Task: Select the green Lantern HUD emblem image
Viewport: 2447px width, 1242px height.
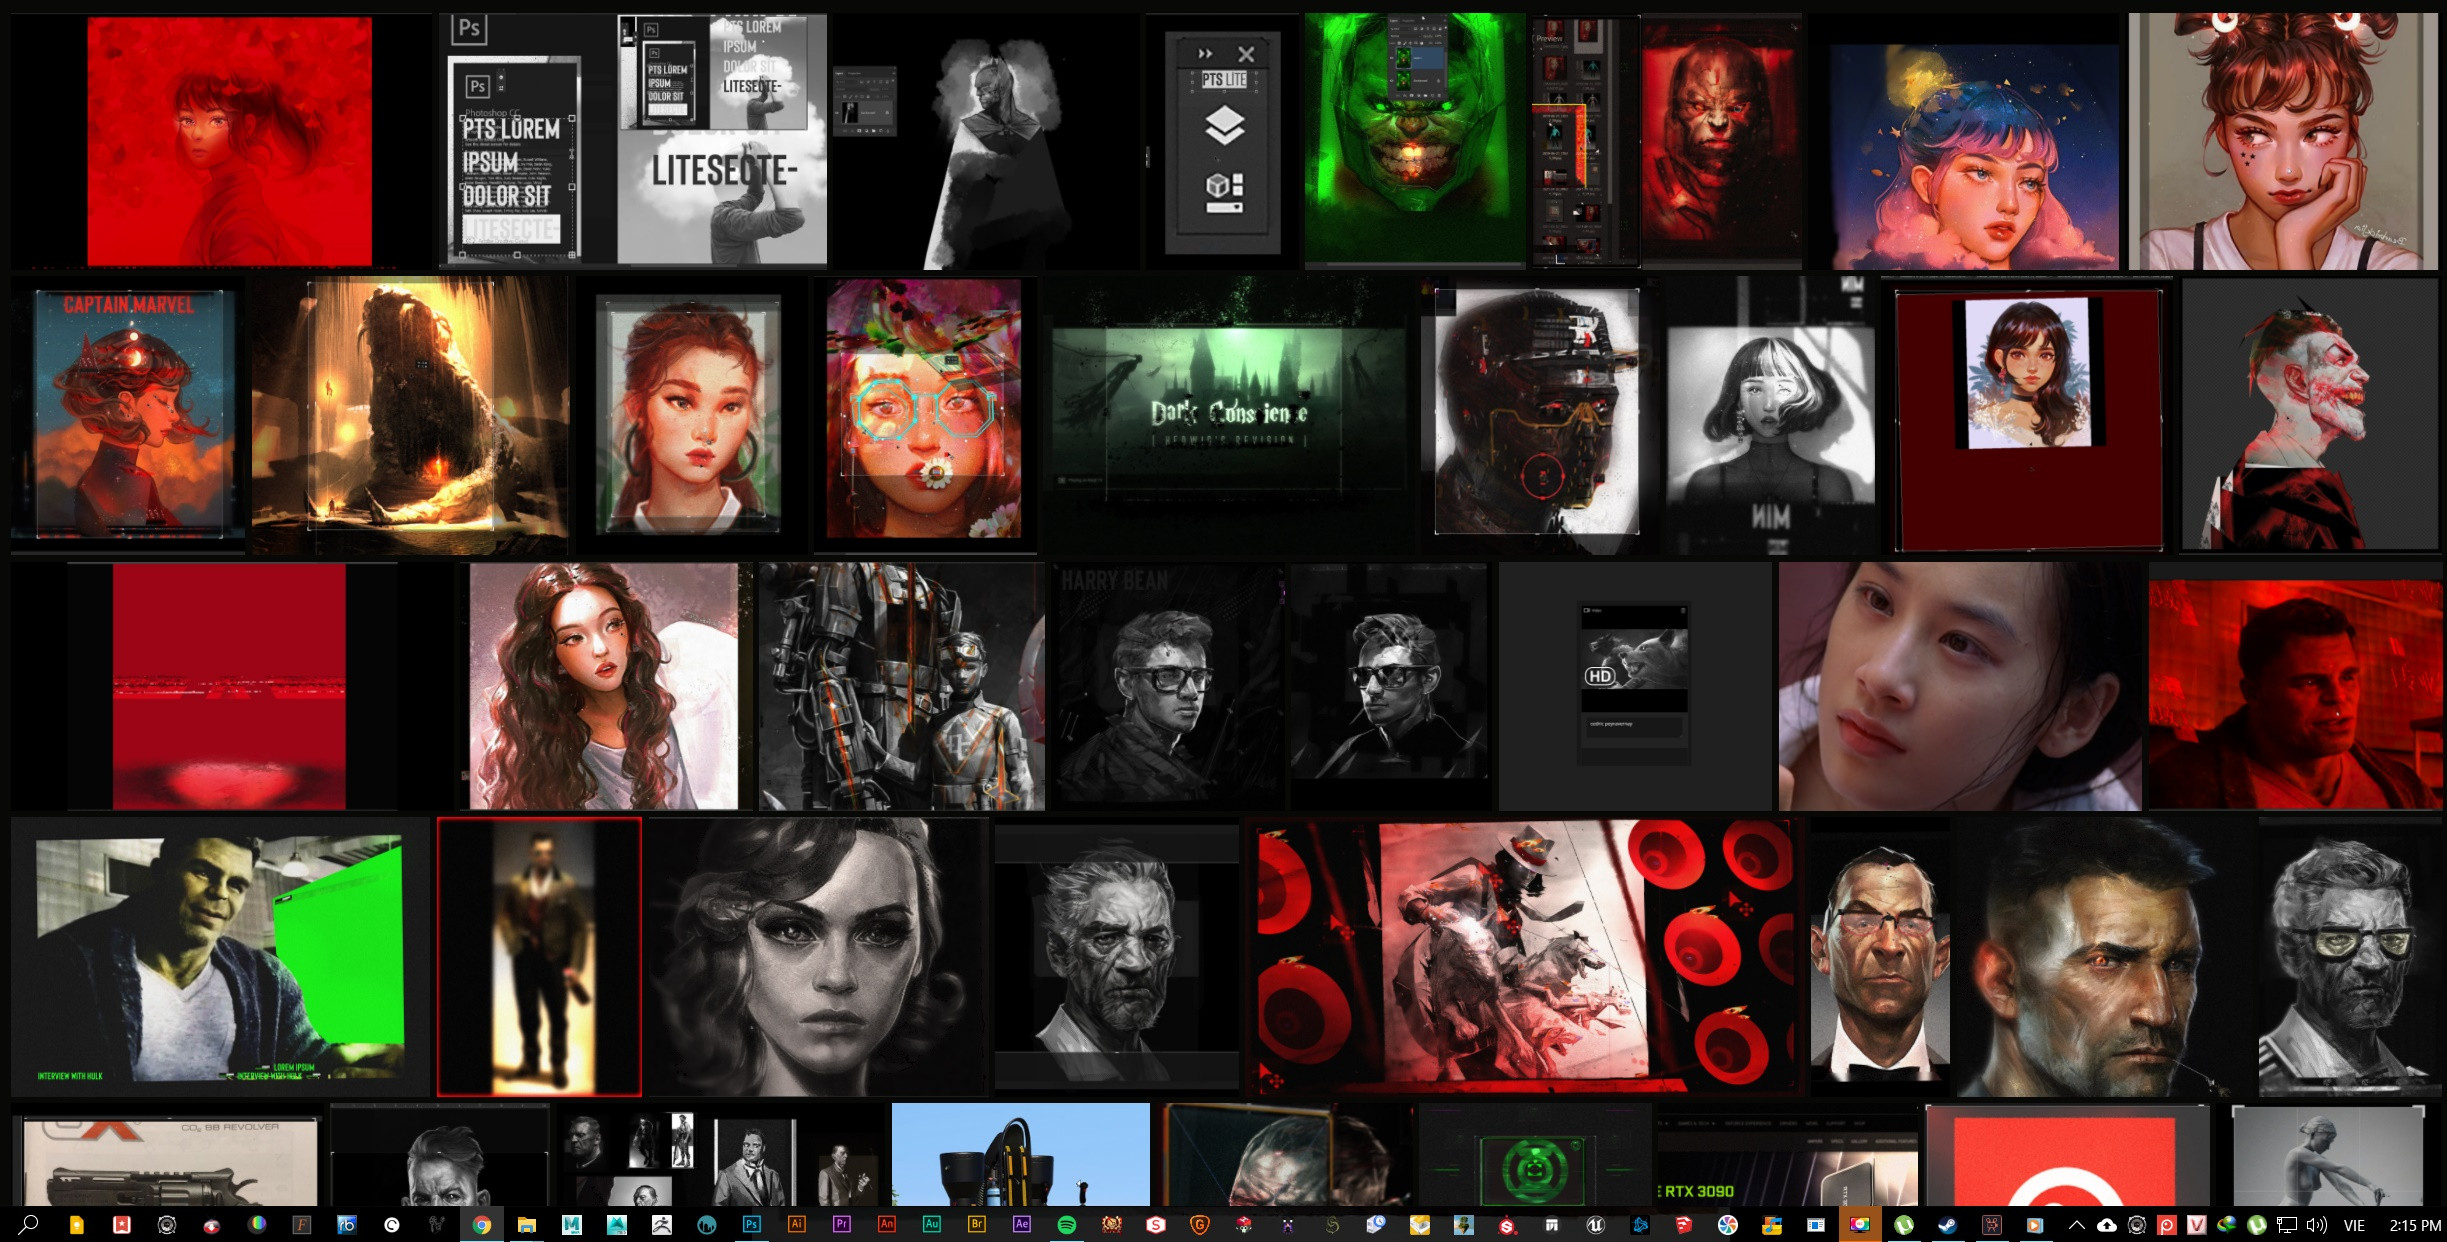Action: point(1534,1156)
